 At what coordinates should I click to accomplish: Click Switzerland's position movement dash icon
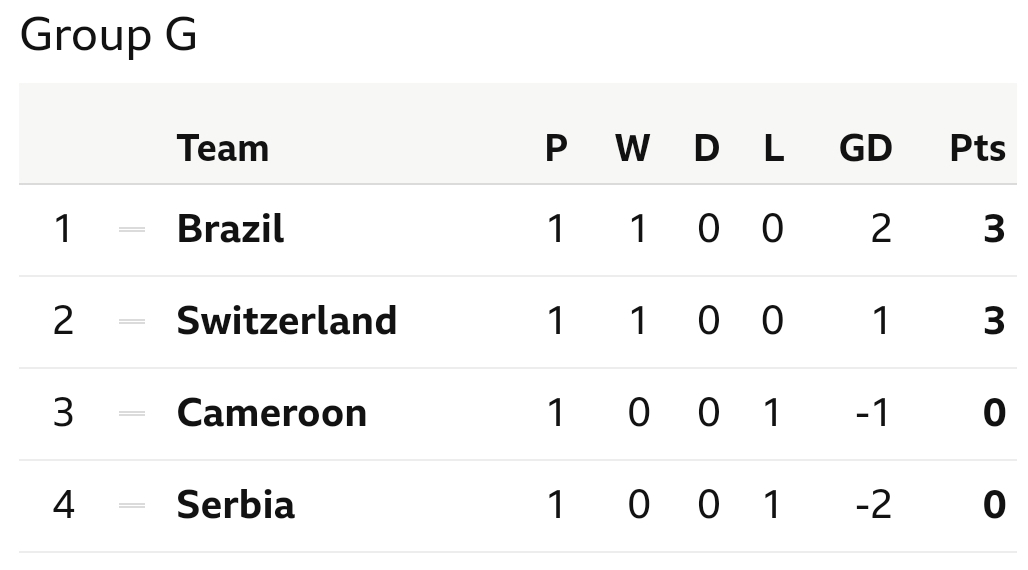132,322
